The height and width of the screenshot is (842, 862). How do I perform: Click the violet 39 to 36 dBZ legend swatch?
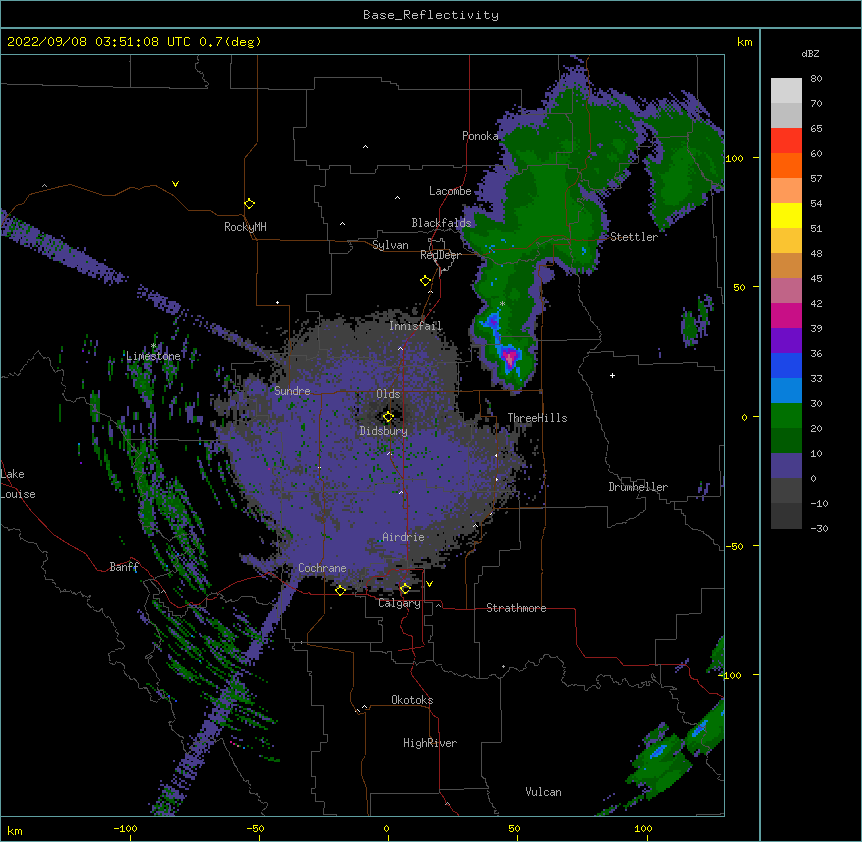(x=786, y=341)
